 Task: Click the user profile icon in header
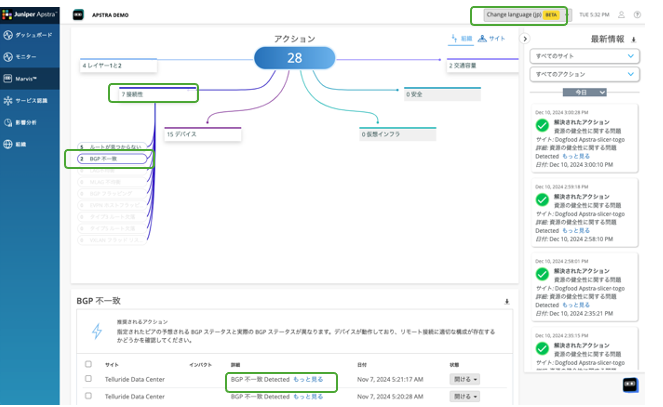pyautogui.click(x=621, y=15)
